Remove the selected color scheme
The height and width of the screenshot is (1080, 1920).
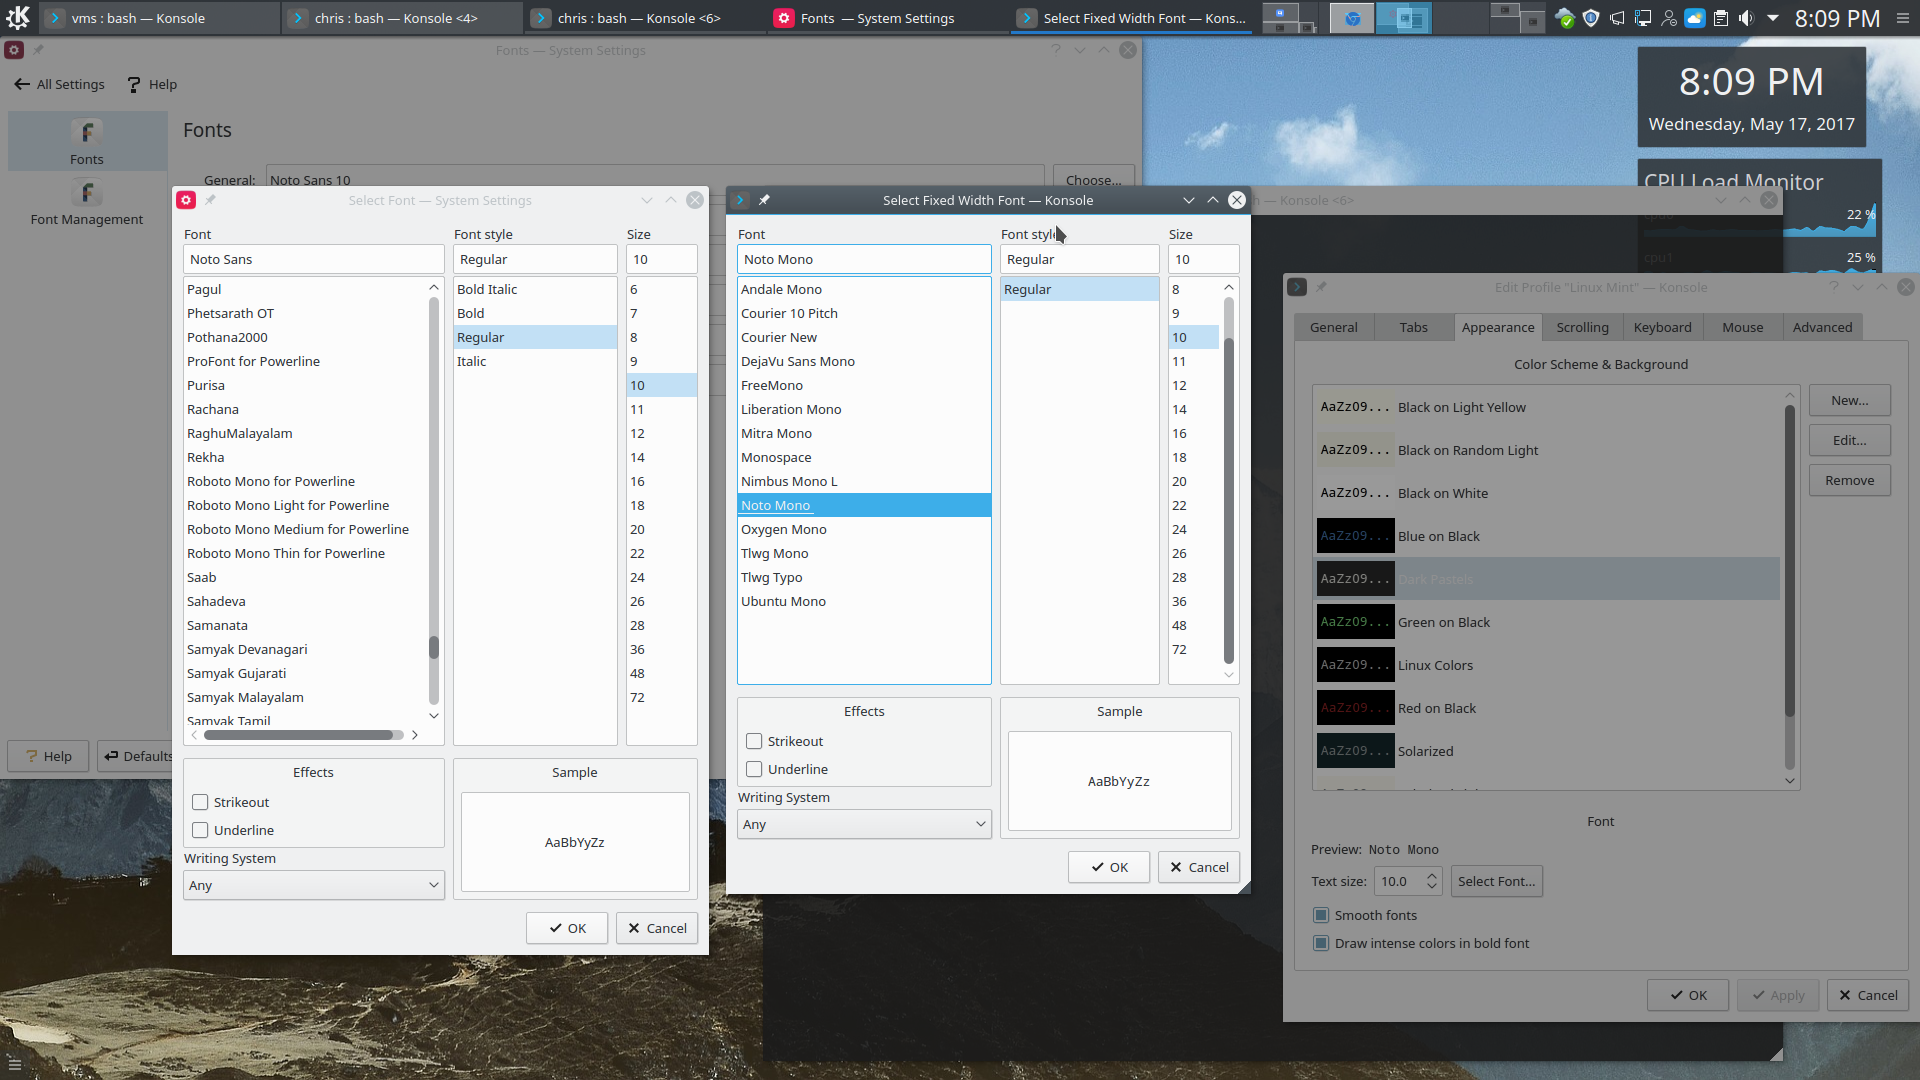1849,480
